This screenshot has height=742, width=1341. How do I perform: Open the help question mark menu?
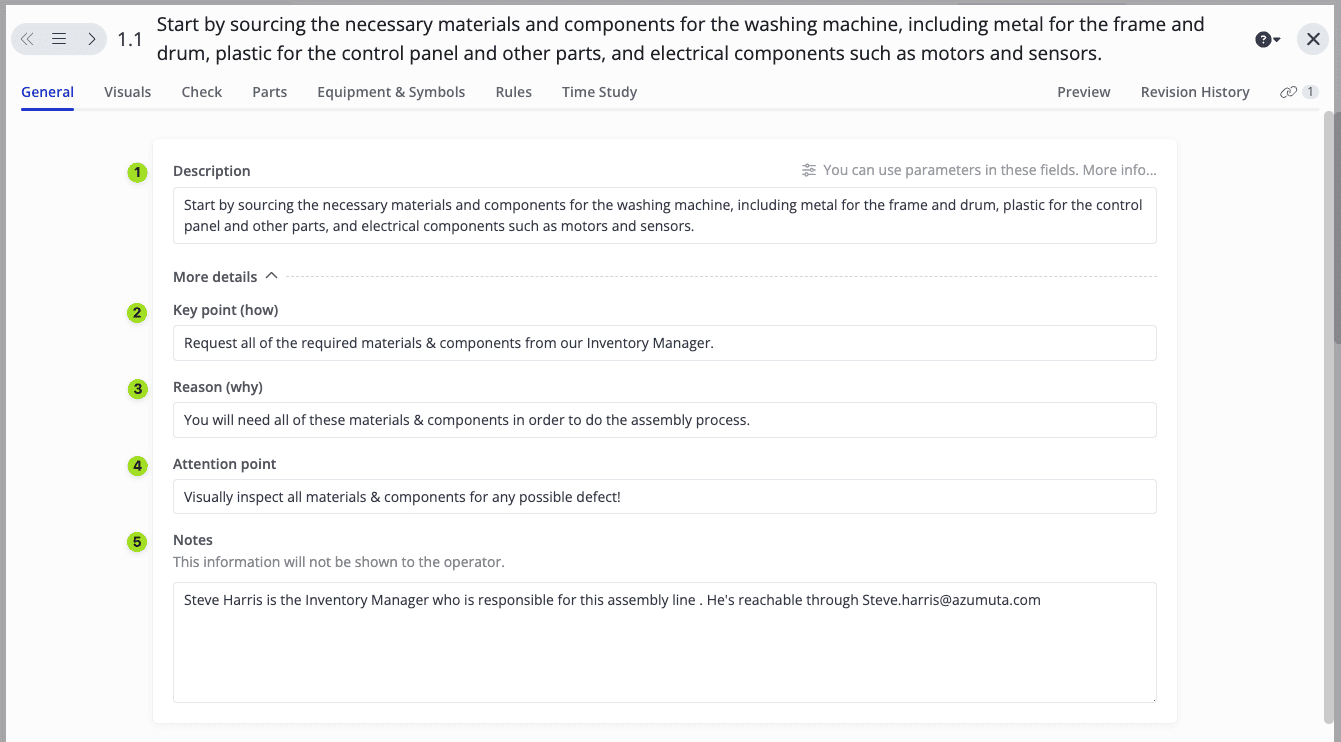(1267, 39)
